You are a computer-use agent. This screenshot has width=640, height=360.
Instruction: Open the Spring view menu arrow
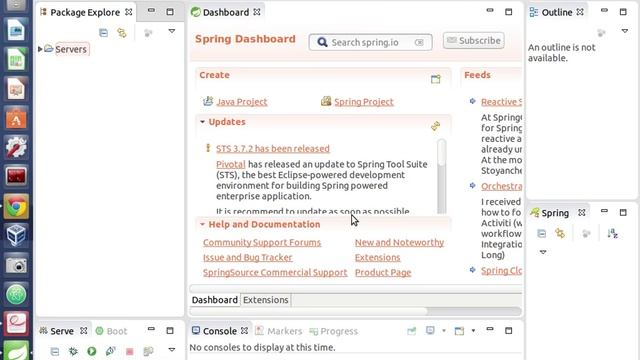pos(543,252)
